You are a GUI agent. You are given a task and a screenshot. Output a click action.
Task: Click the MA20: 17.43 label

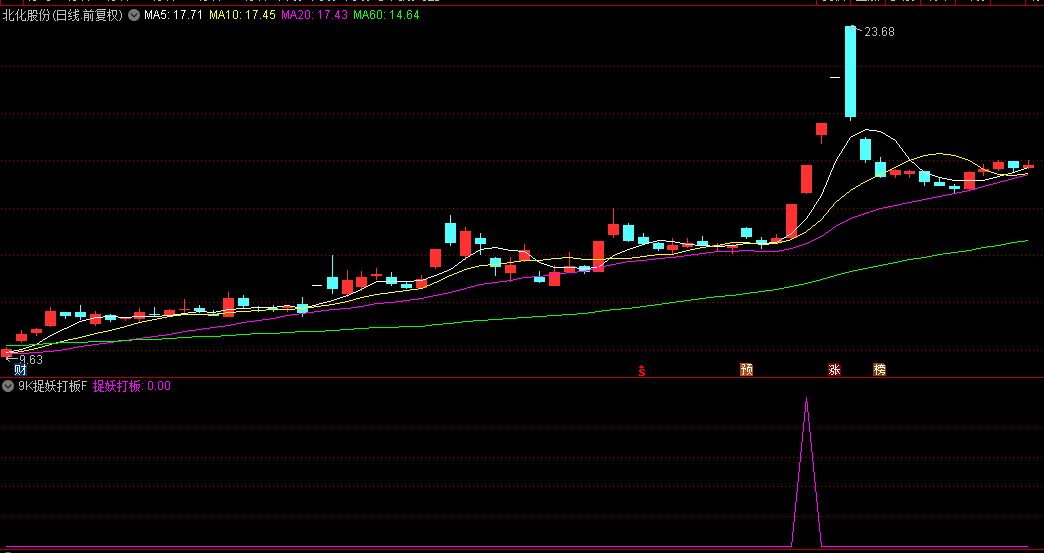pos(314,15)
